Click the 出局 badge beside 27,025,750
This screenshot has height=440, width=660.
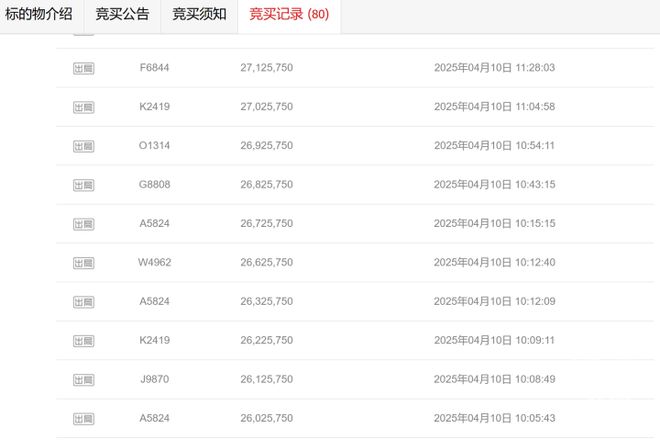click(x=84, y=107)
